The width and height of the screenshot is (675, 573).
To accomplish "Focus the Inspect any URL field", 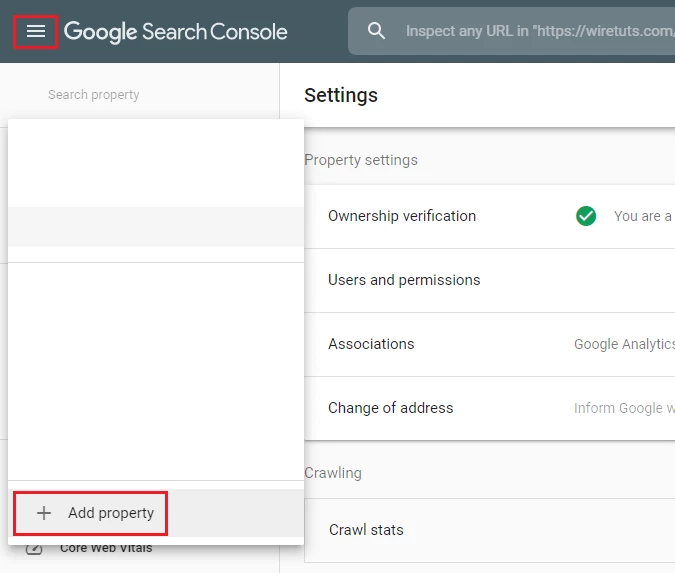I will [x=530, y=31].
